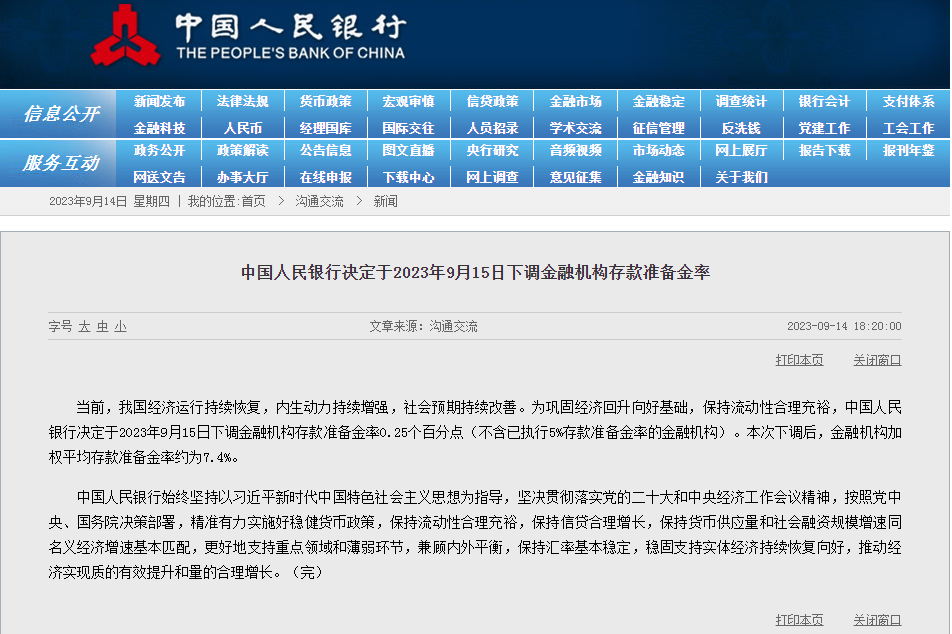952x634 pixels.
Task: Click the 服务互动 section header
Action: pyautogui.click(x=61, y=163)
